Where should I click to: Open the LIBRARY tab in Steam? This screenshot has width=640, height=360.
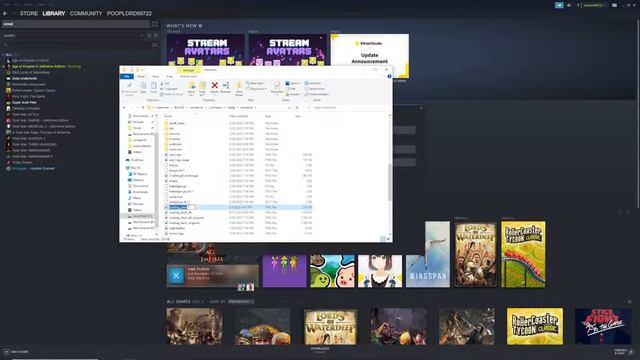point(54,13)
